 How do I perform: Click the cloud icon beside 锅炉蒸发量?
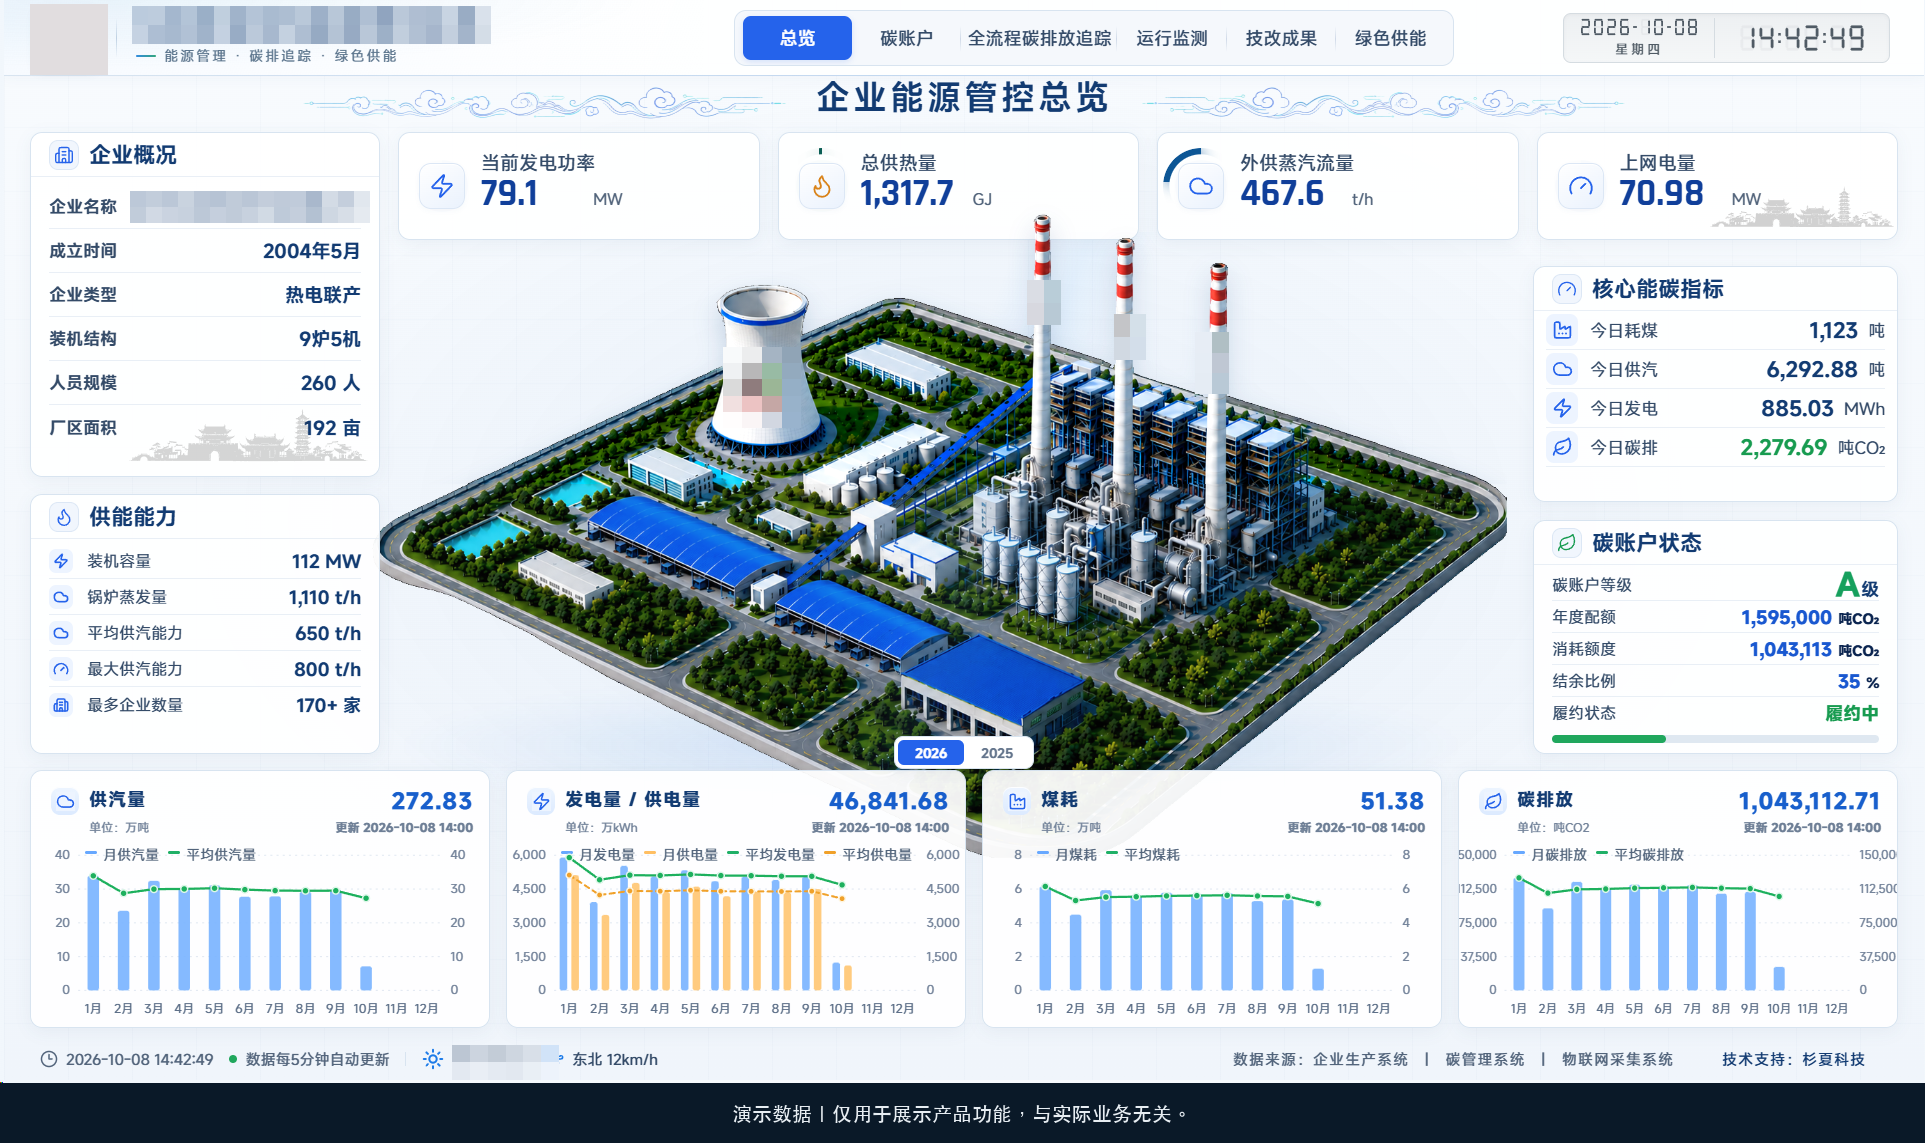click(61, 597)
